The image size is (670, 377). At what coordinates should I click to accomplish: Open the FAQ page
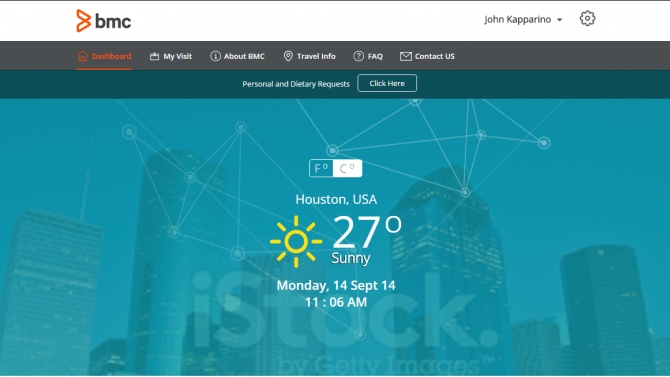pyautogui.click(x=368, y=56)
